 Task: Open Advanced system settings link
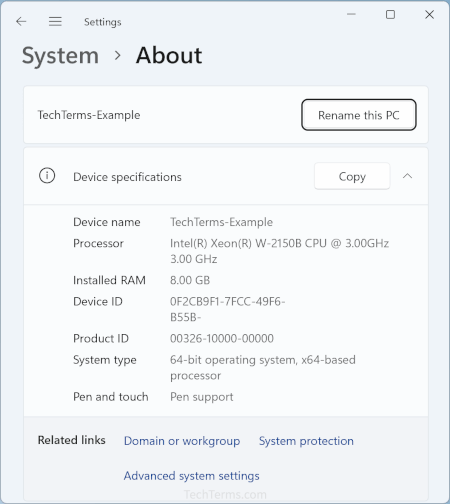191,476
